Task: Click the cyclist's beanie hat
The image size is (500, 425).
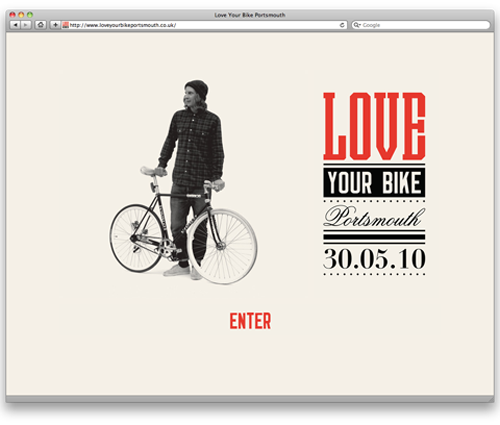Action: point(197,89)
